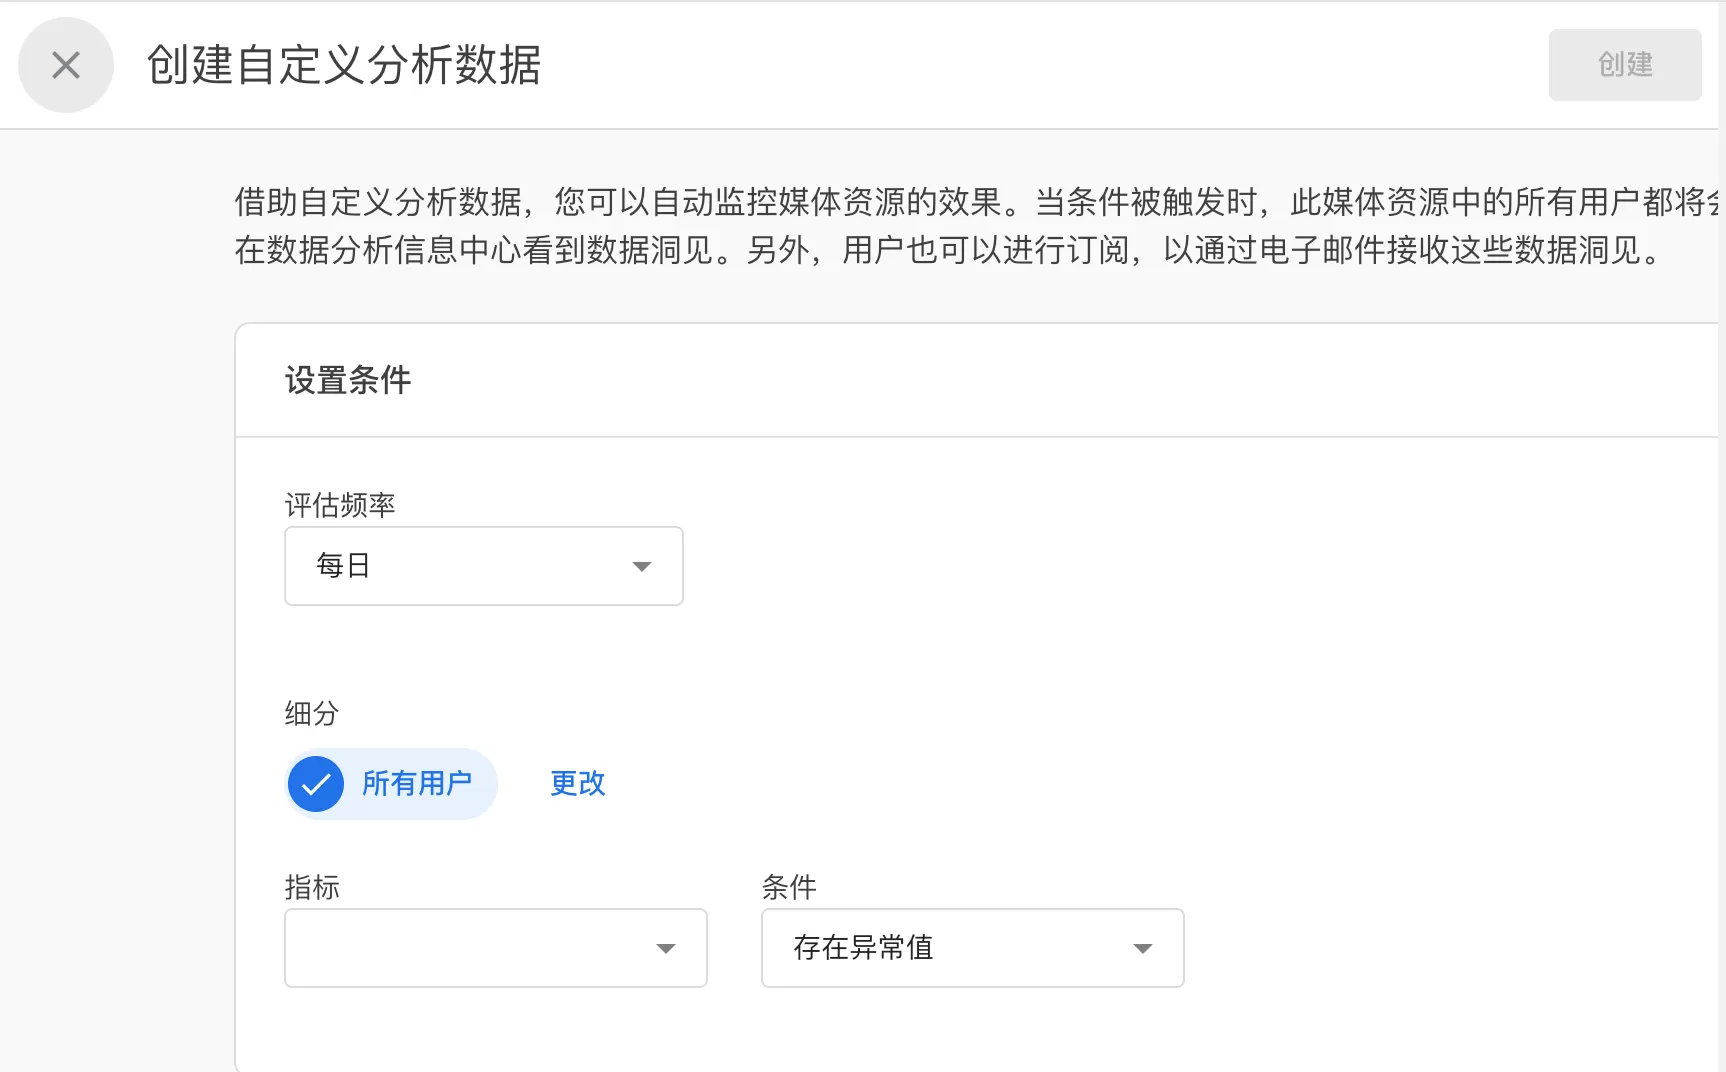Image resolution: width=1726 pixels, height=1072 pixels.
Task: Click the 指标 field label
Action: [312, 887]
